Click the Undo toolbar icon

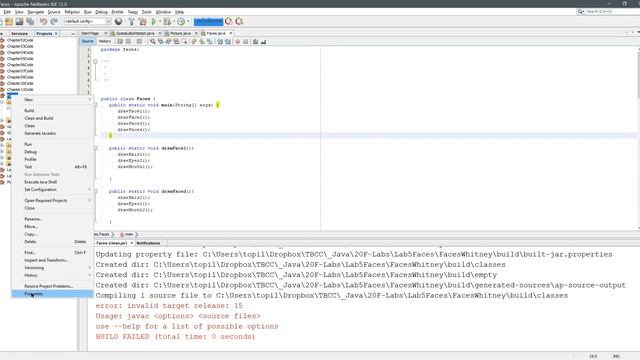pos(43,21)
